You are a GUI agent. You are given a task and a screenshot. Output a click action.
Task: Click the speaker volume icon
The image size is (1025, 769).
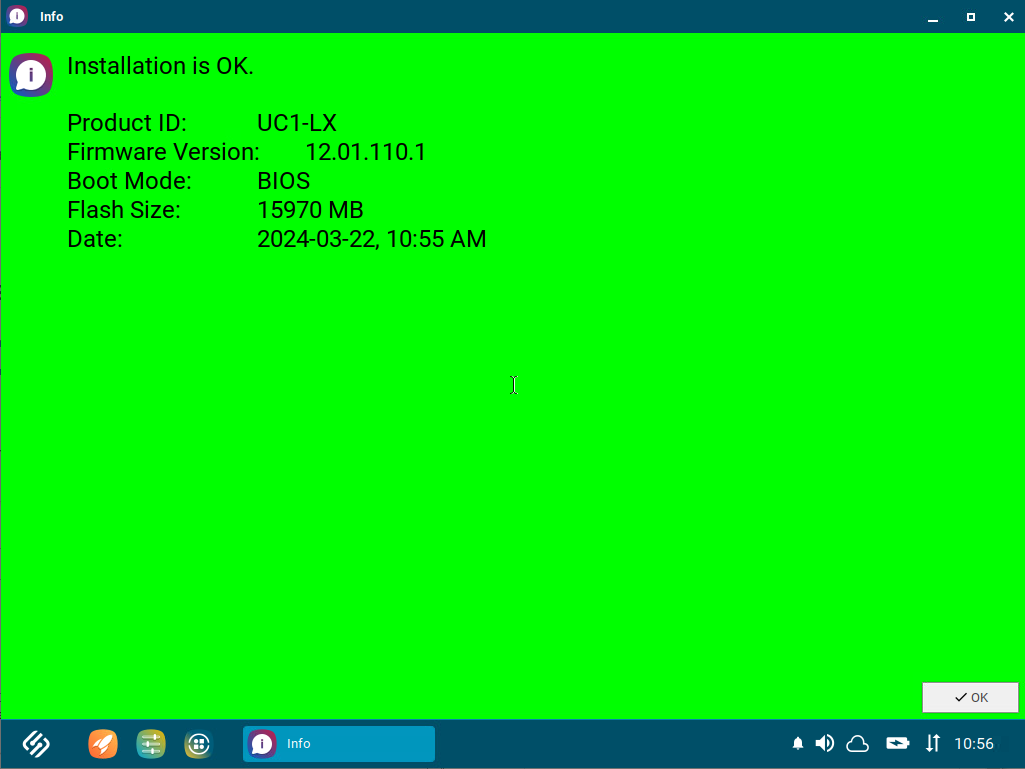pos(824,743)
